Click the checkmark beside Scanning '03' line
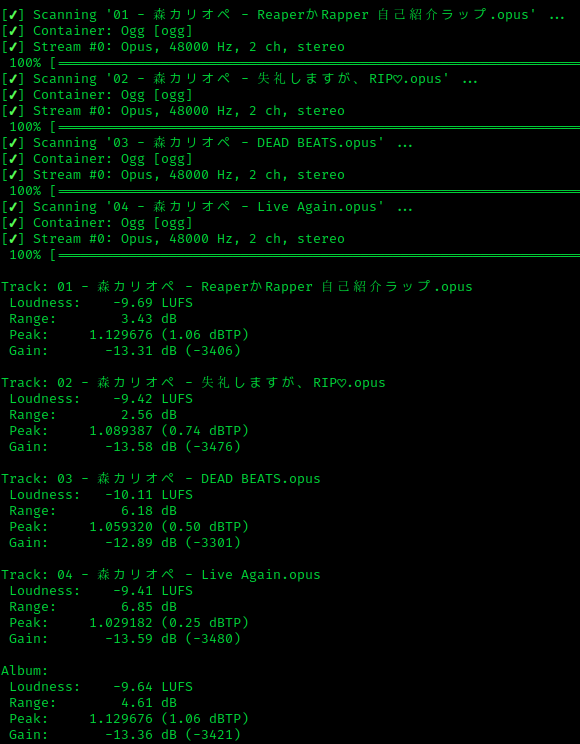Screen dimensions: 580x744 (x=13, y=143)
